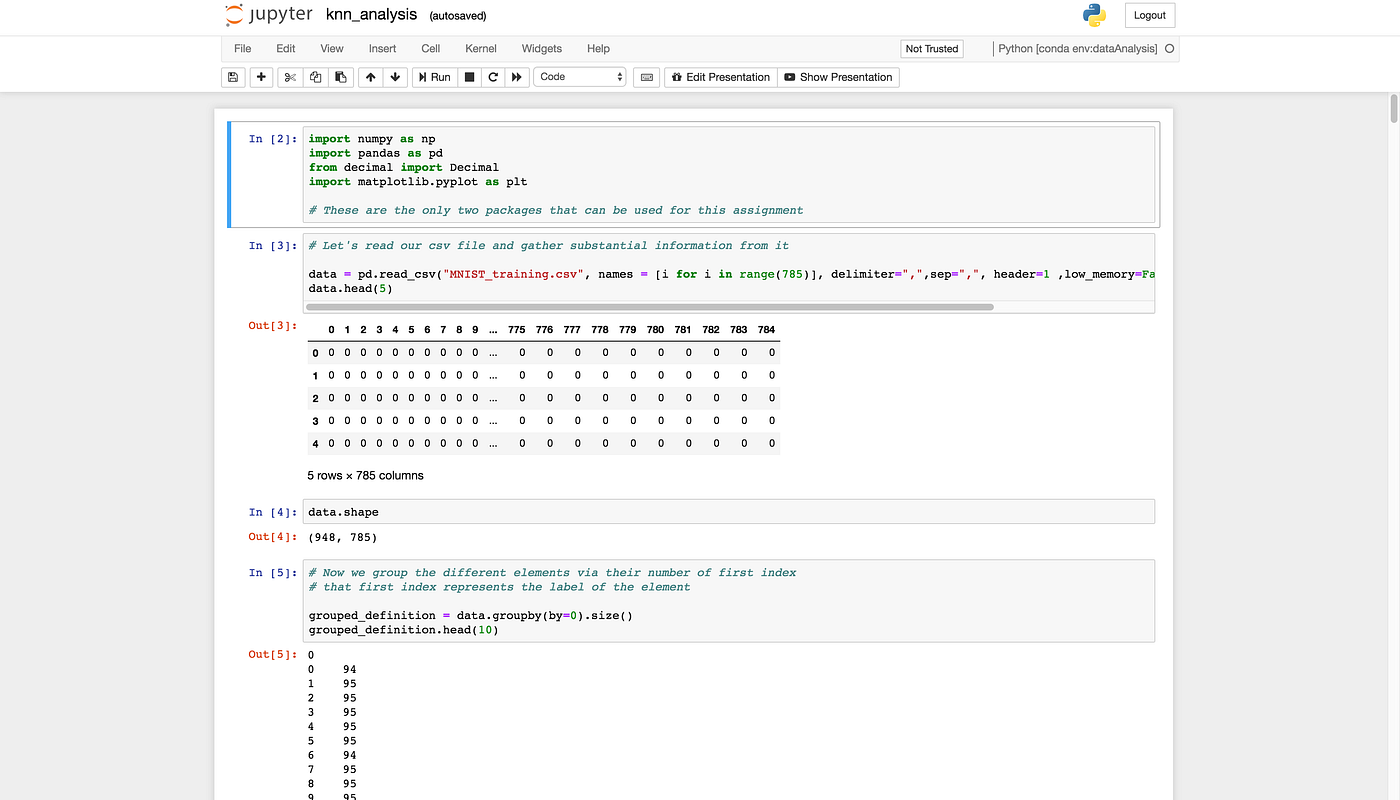Copy the selected cells
Screen dimensions: 1400x800
pyautogui.click(x=314, y=77)
